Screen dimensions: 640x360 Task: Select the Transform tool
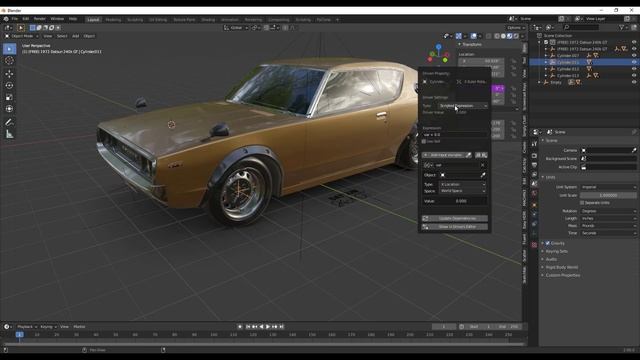coord(9,109)
